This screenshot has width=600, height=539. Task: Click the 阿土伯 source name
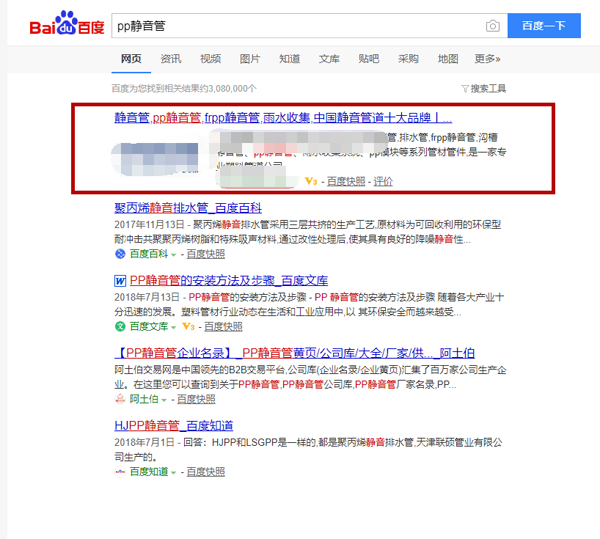point(144,399)
